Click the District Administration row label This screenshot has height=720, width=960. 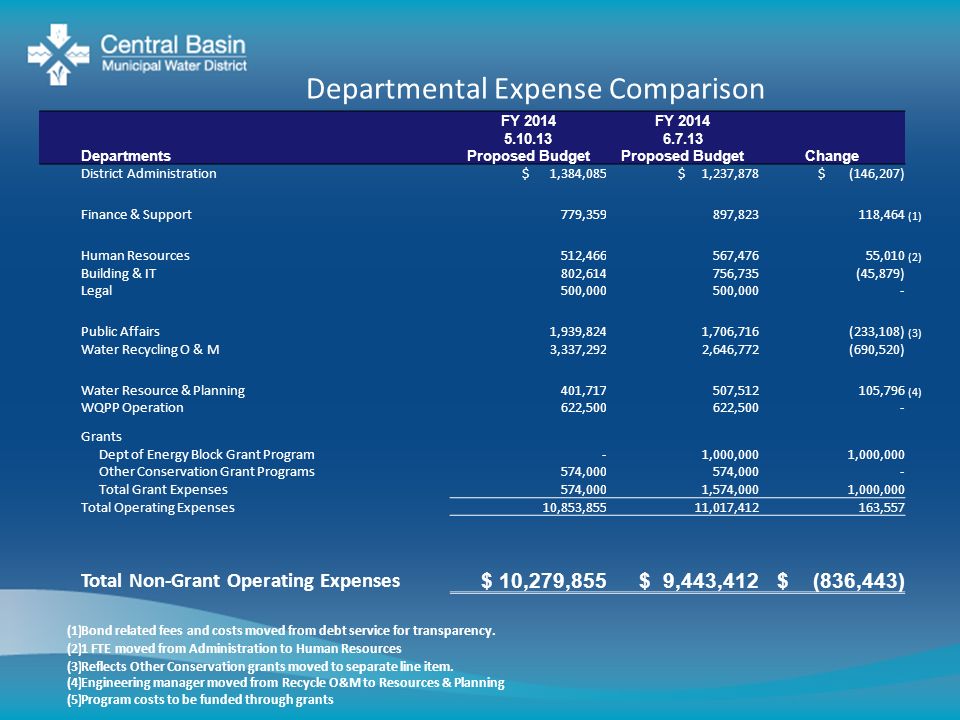[149, 173]
